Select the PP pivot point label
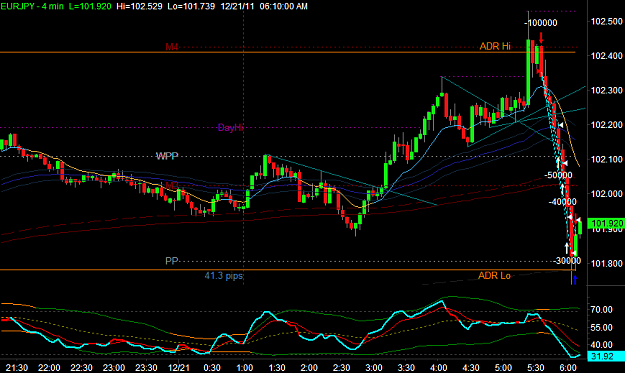The width and height of the screenshot is (625, 373). tap(171, 261)
